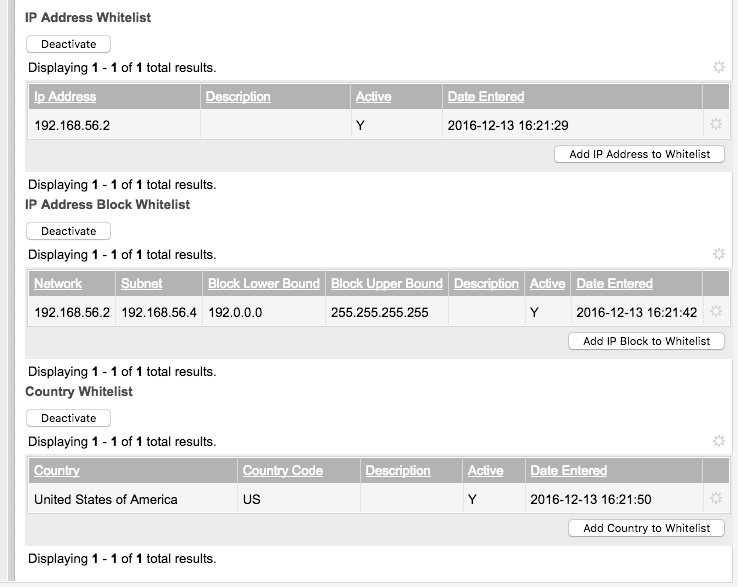Image resolution: width=738 pixels, height=587 pixels.
Task: Sort by Ip Address column header
Action: coord(65,96)
